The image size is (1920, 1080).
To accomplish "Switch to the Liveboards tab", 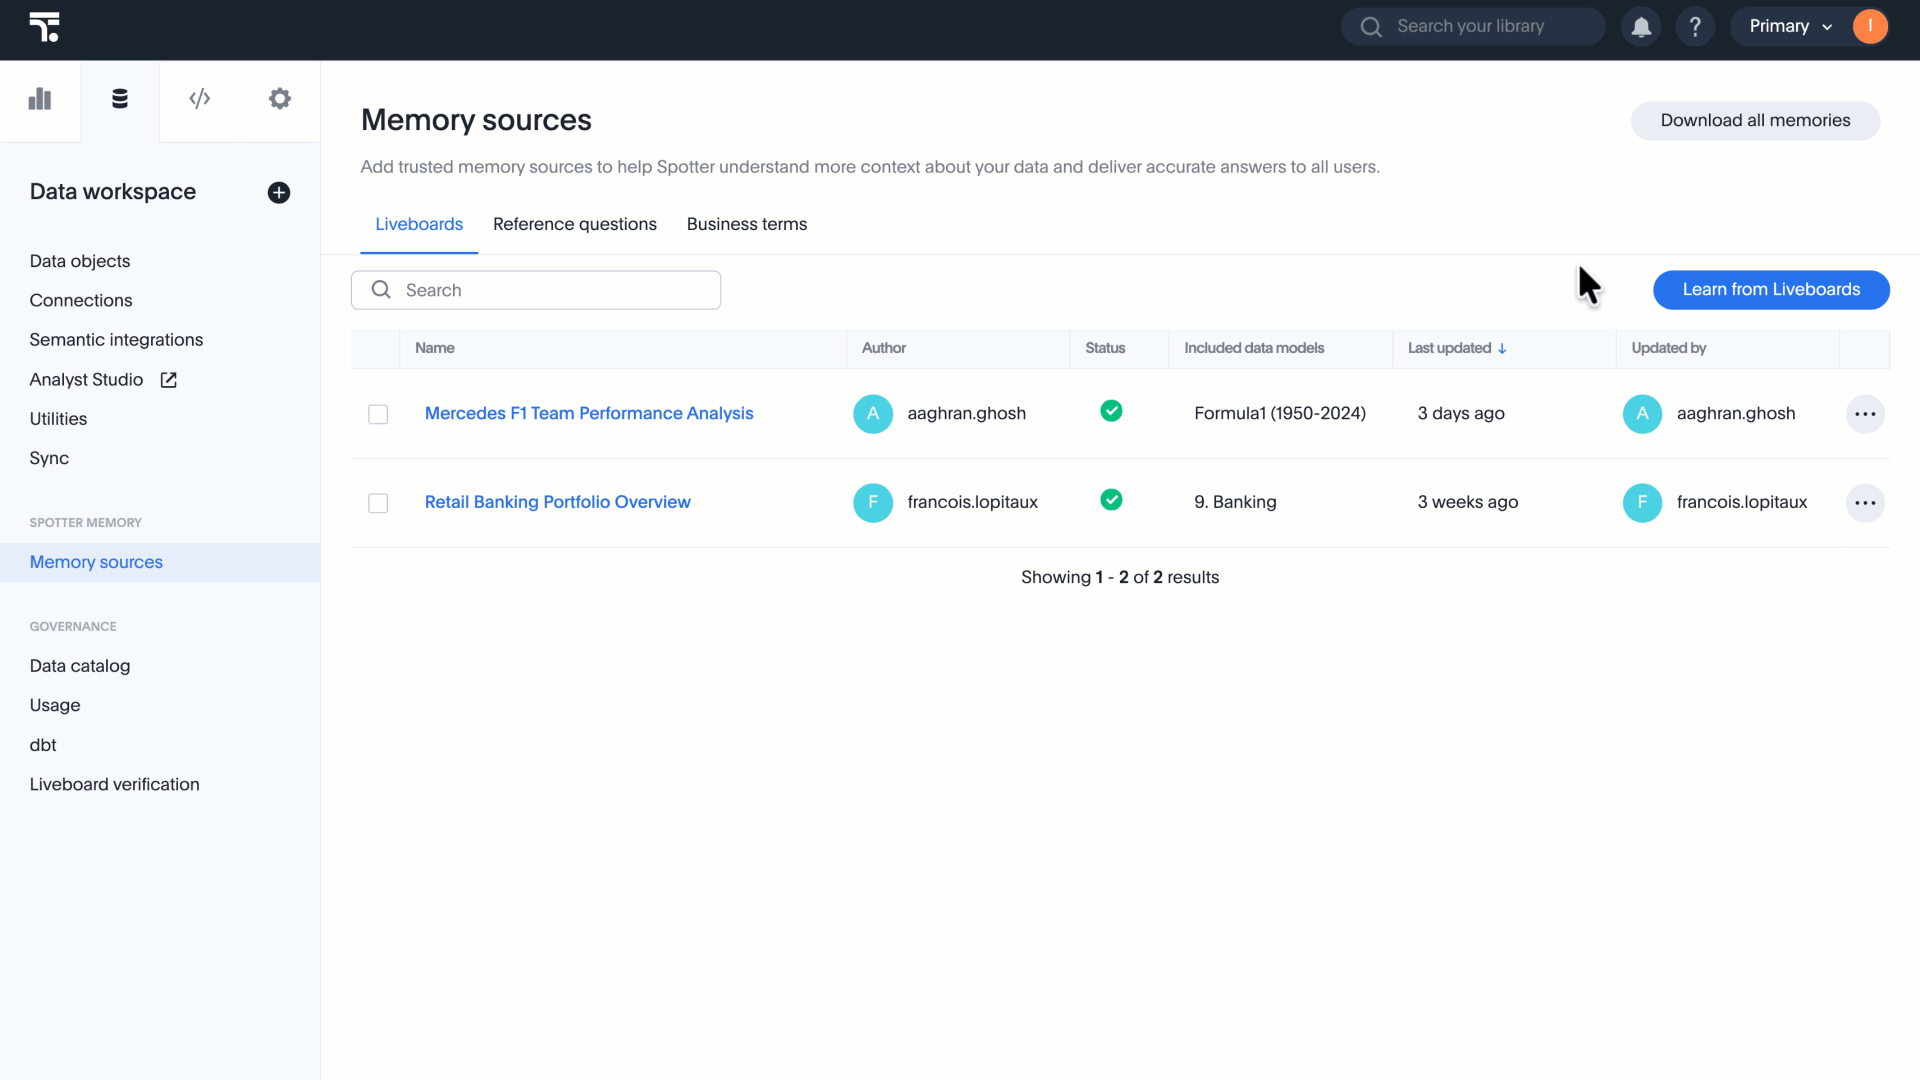I will click(419, 224).
